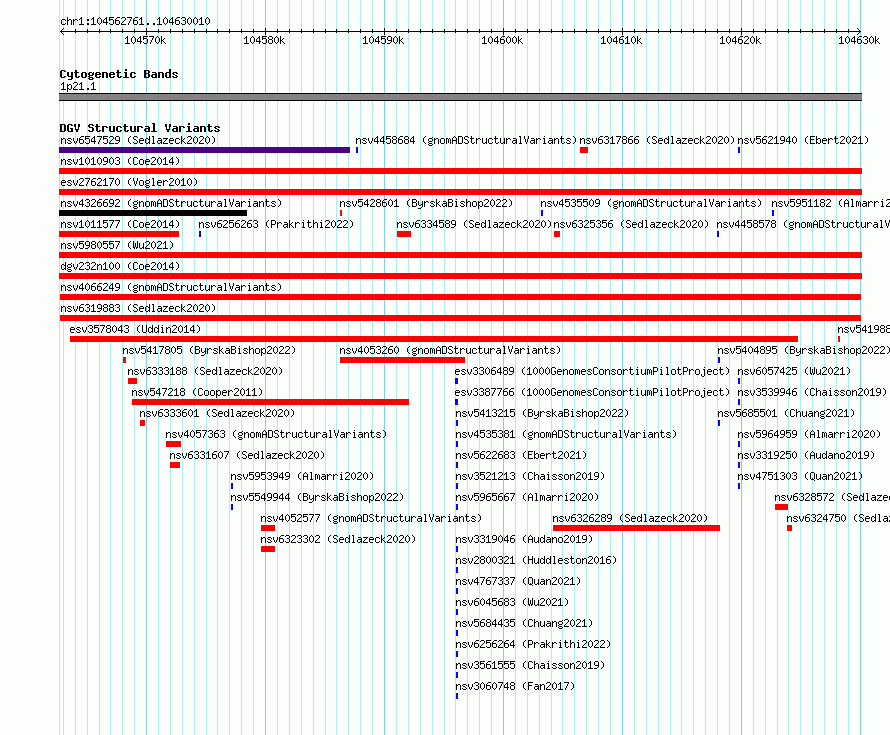The height and width of the screenshot is (735, 890).
Task: Open nsv4053260 (gnomADStructuralVariants) label
Action: (450, 350)
